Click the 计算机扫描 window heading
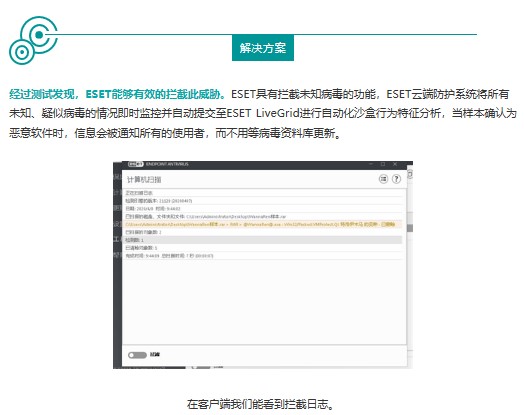The height and width of the screenshot is (415, 524). [144, 180]
